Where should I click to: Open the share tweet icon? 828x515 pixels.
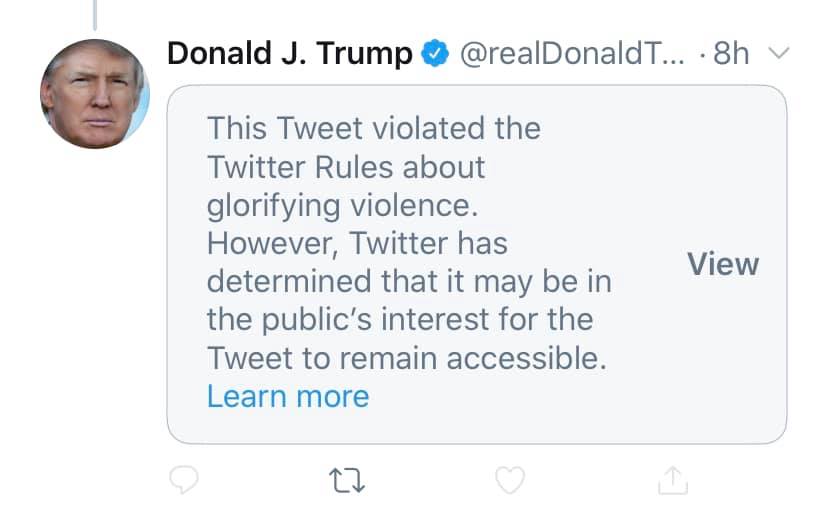[x=673, y=480]
